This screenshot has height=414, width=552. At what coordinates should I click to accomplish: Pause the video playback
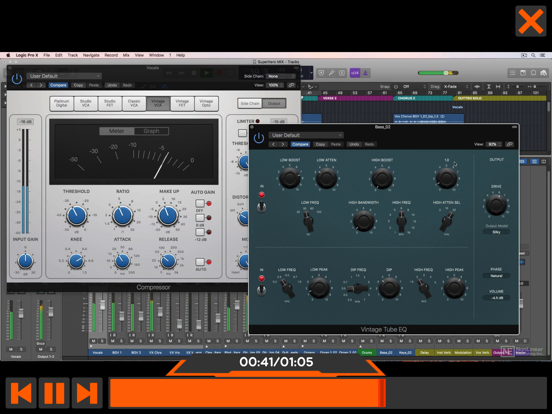54,393
